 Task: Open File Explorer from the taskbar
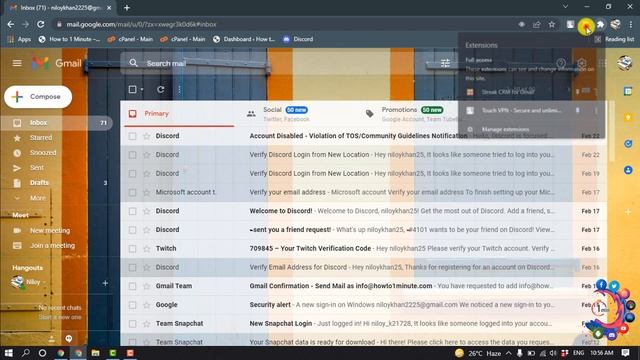coord(96,353)
